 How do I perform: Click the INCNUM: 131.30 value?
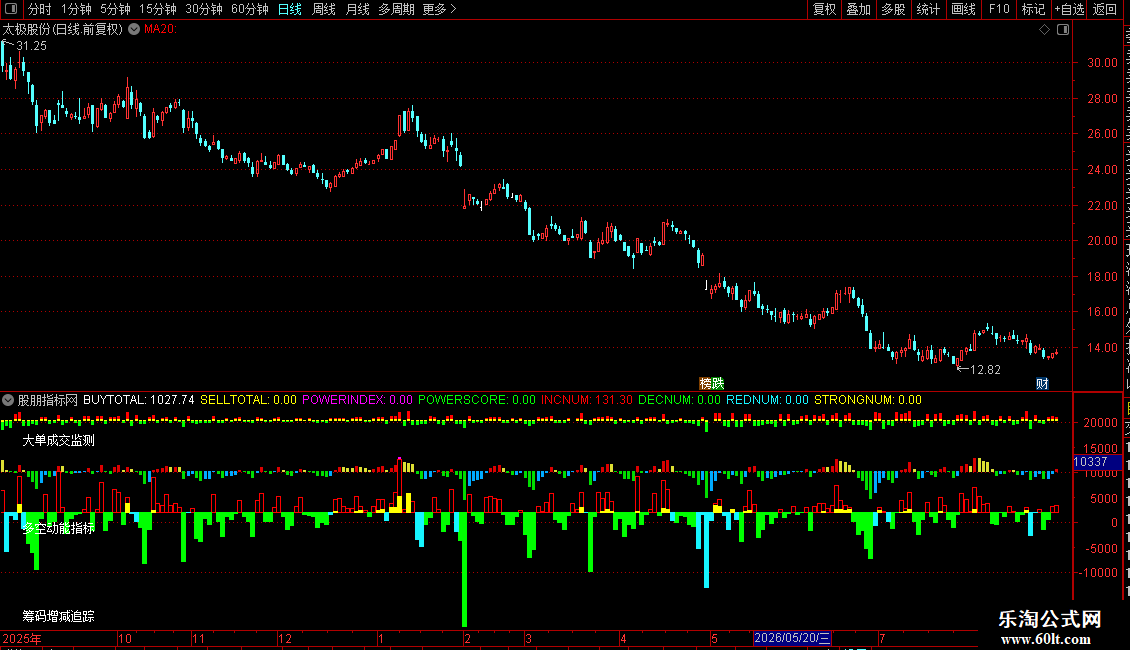pyautogui.click(x=587, y=400)
